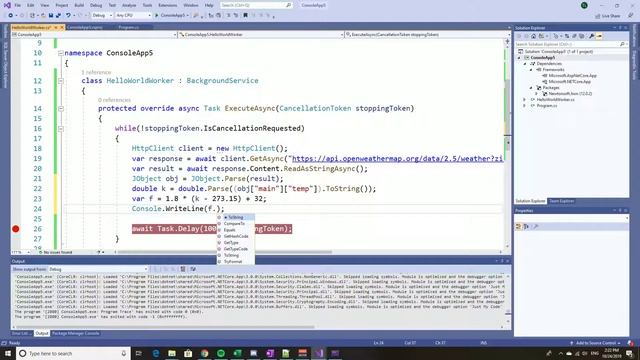The image size is (640, 360).
Task: Click the Save icon in the toolbar
Action: coord(51,16)
